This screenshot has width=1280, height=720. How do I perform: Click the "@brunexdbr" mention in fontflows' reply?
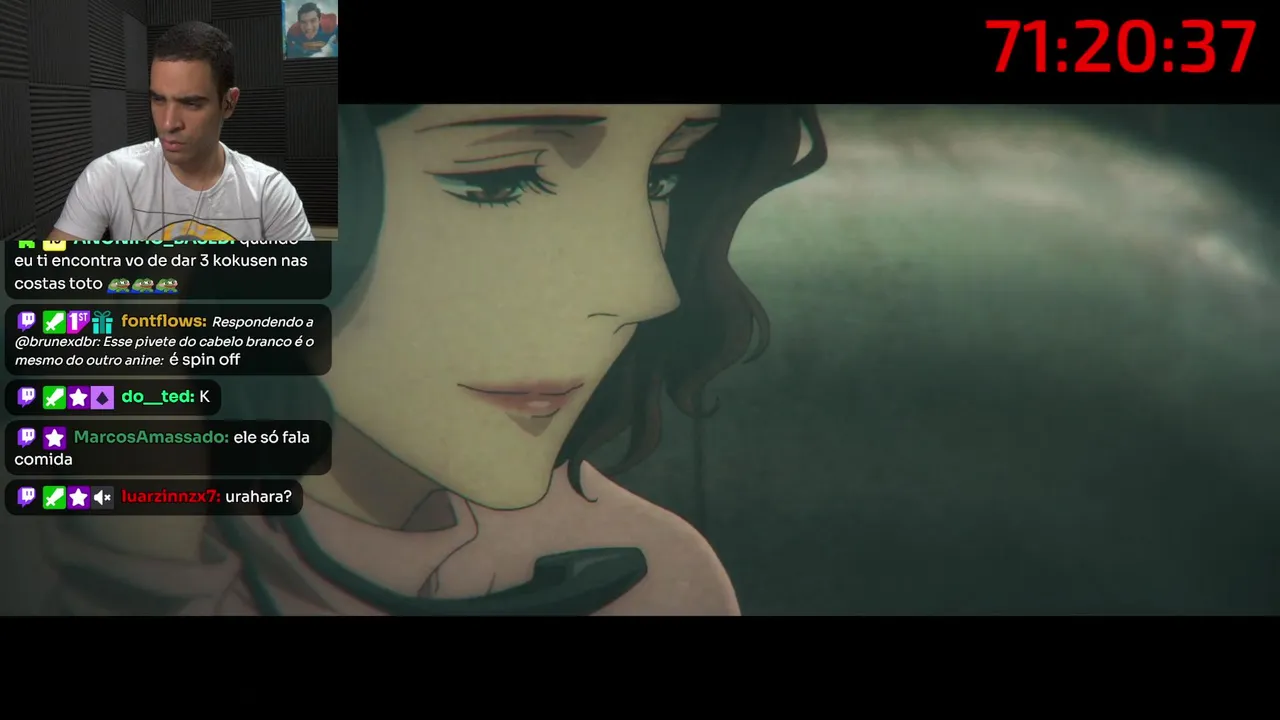(59, 342)
